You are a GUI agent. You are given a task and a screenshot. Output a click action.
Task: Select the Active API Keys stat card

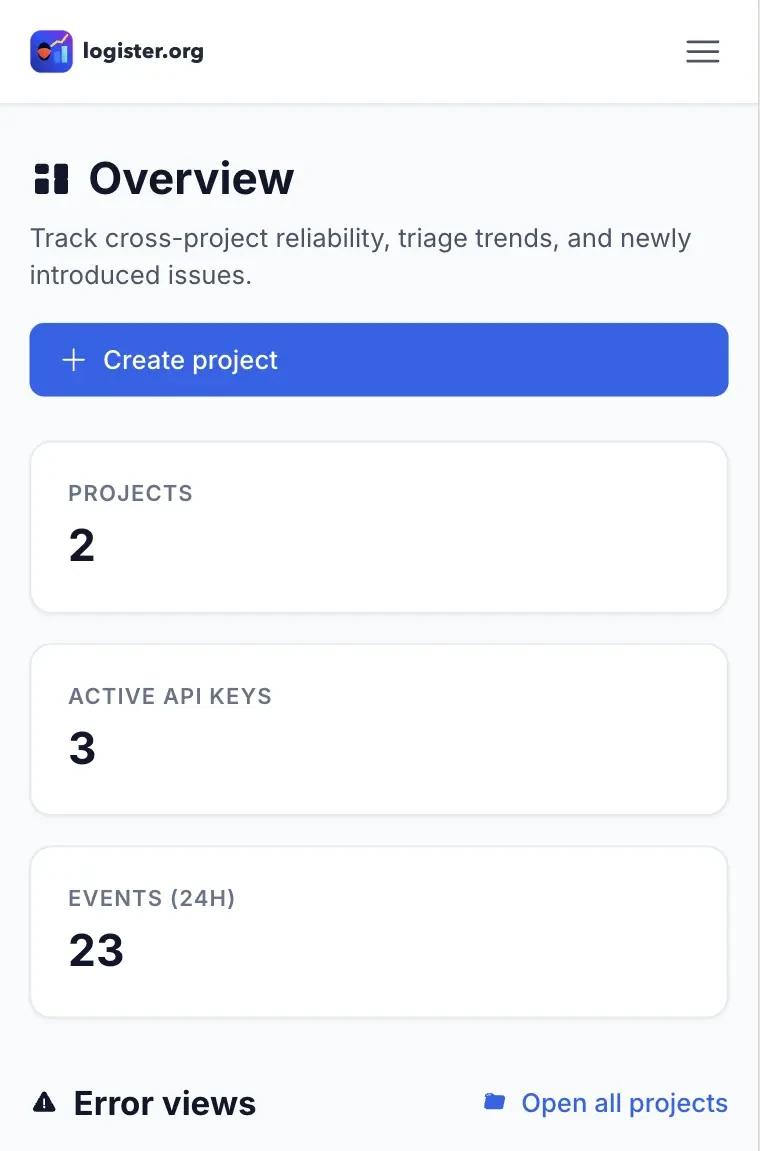(x=379, y=730)
